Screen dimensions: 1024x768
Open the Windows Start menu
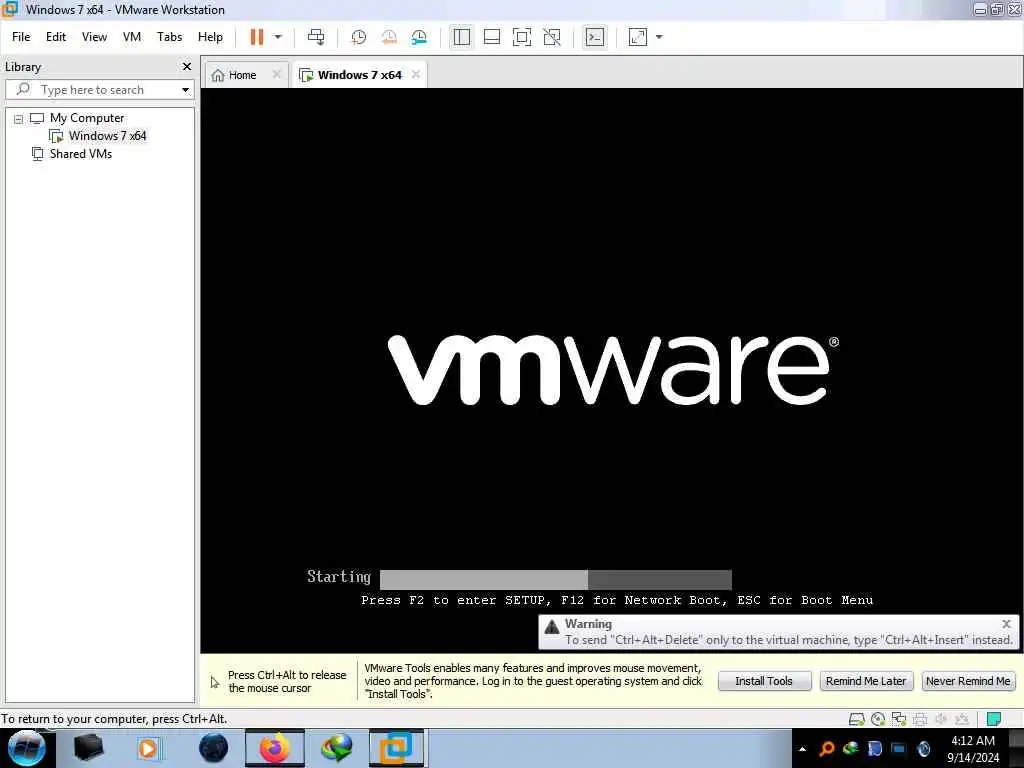(x=27, y=748)
